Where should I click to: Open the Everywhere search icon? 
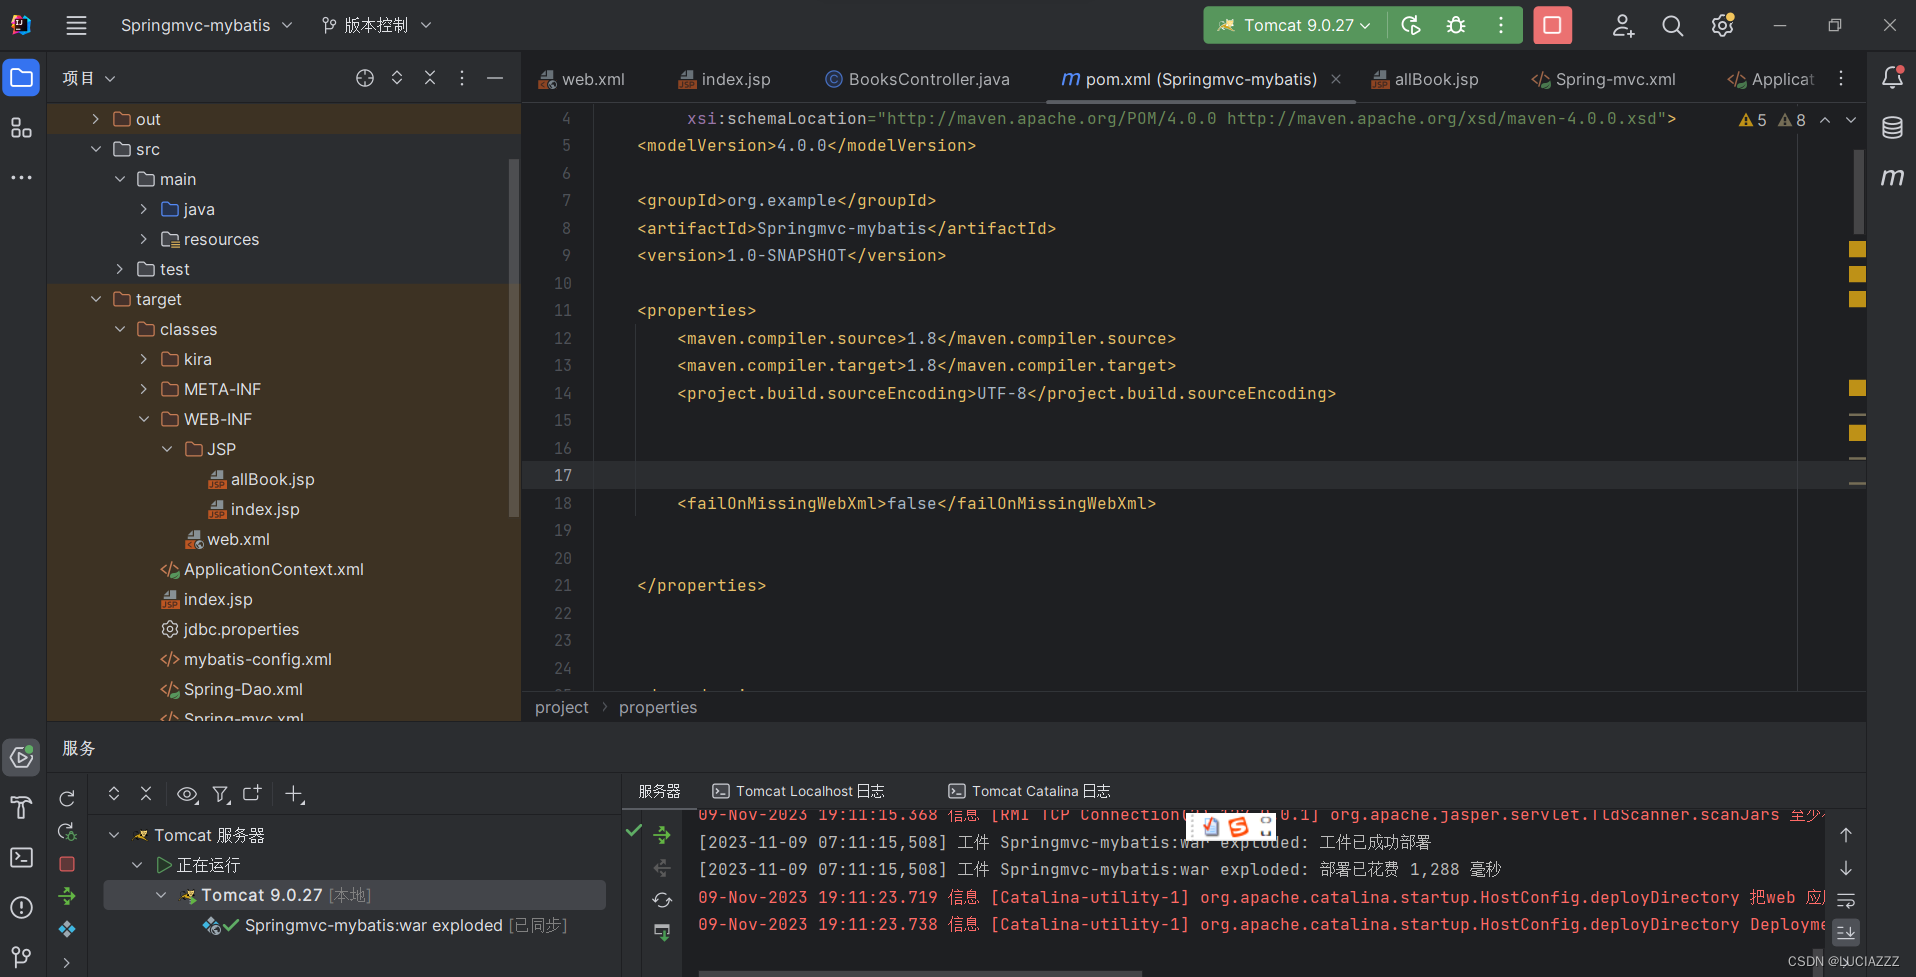pyautogui.click(x=1672, y=25)
